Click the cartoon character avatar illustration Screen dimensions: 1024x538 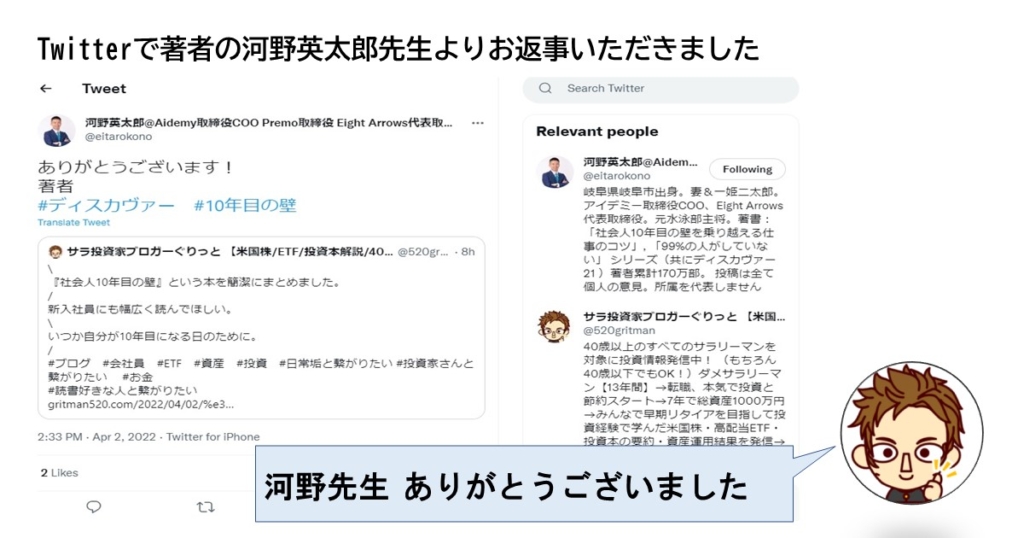point(912,433)
